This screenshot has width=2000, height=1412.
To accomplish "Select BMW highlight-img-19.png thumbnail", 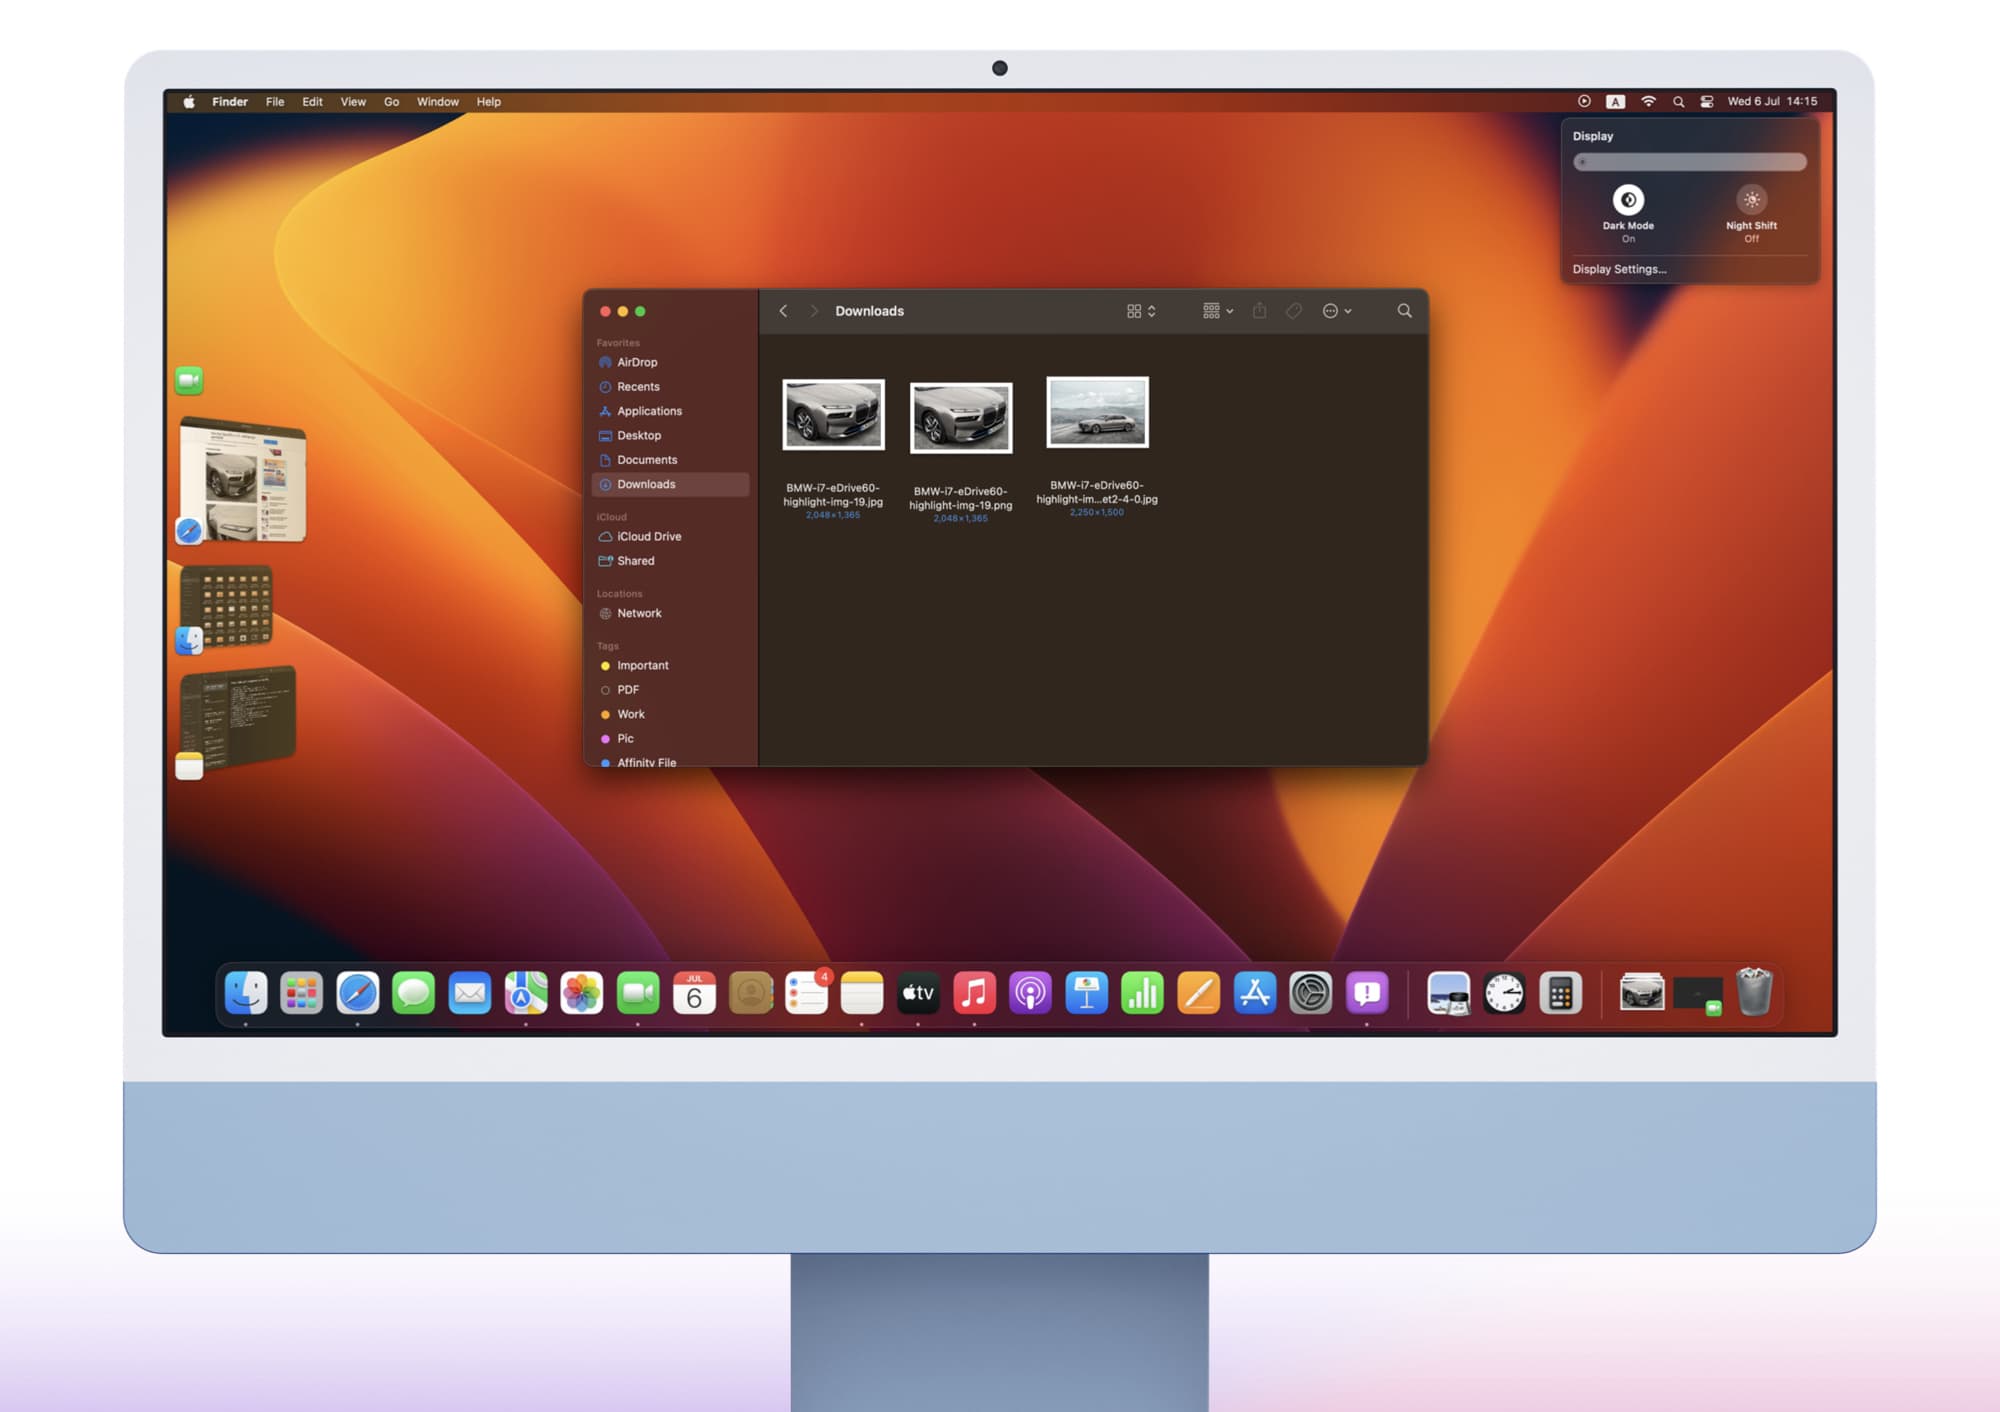I will [960, 418].
